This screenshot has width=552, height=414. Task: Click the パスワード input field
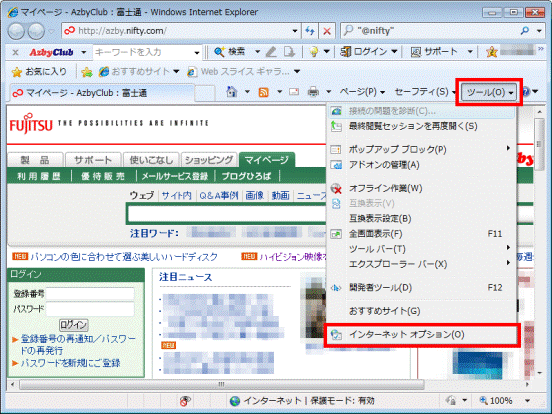[90, 309]
